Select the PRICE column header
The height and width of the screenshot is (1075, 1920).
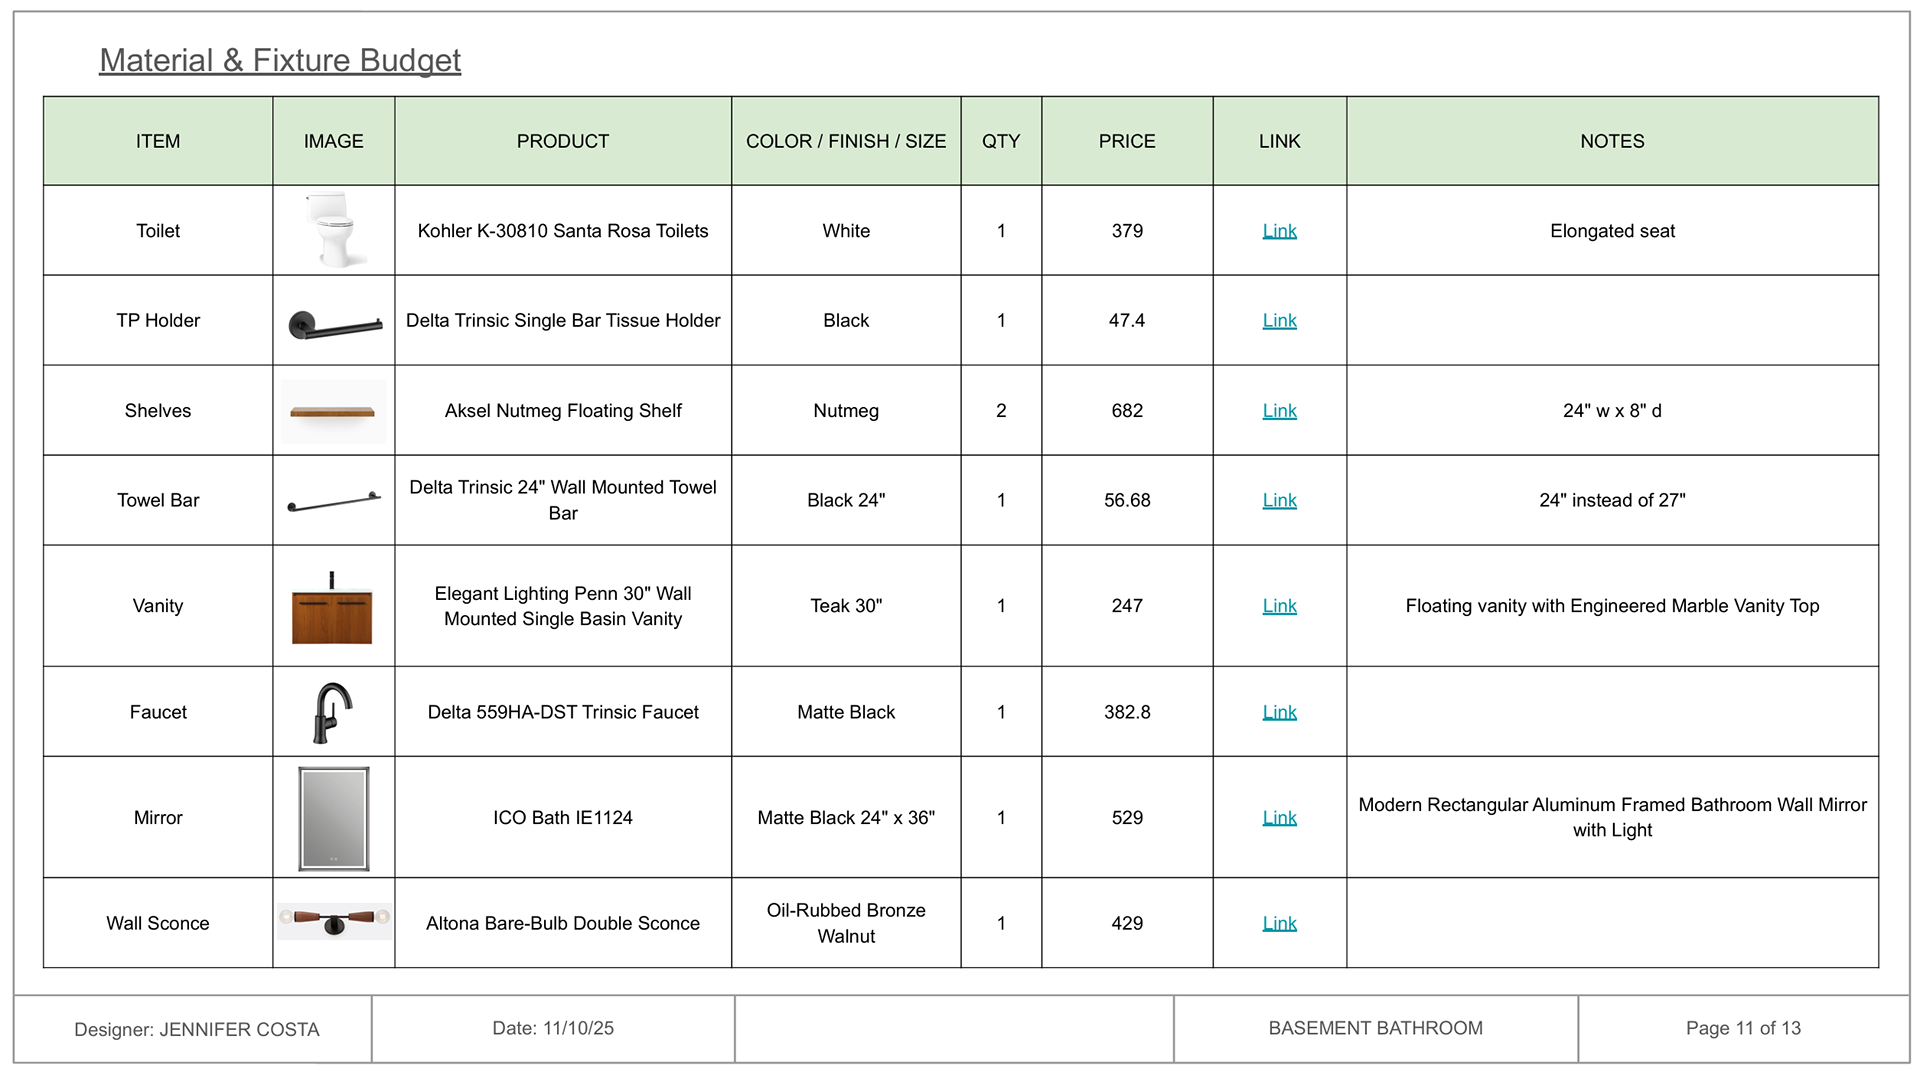coord(1127,141)
